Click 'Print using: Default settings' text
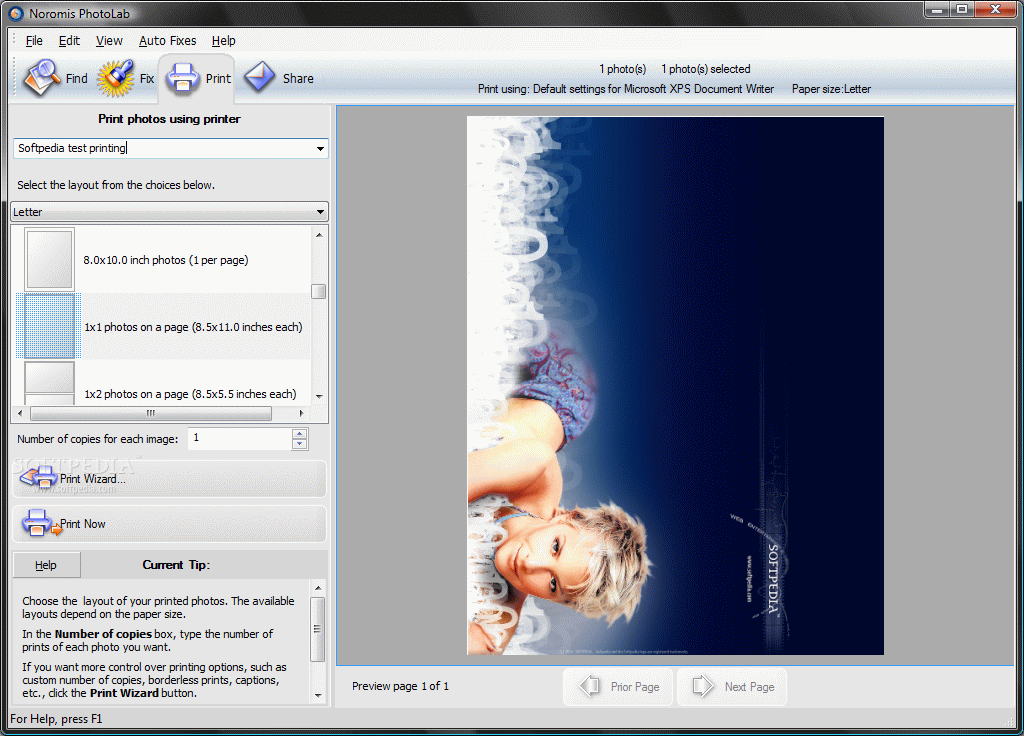1024x736 pixels. click(x=626, y=89)
